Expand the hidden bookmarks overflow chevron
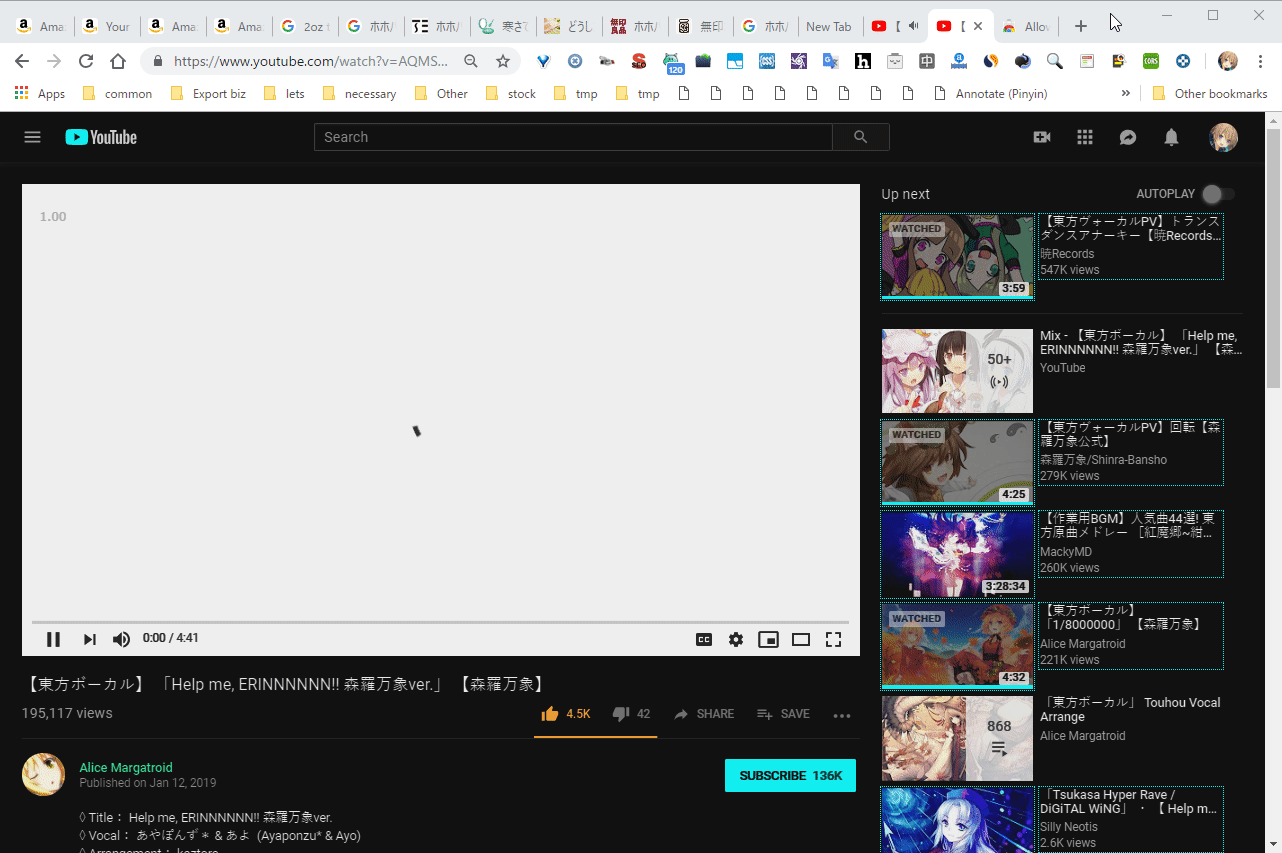 [1125, 93]
